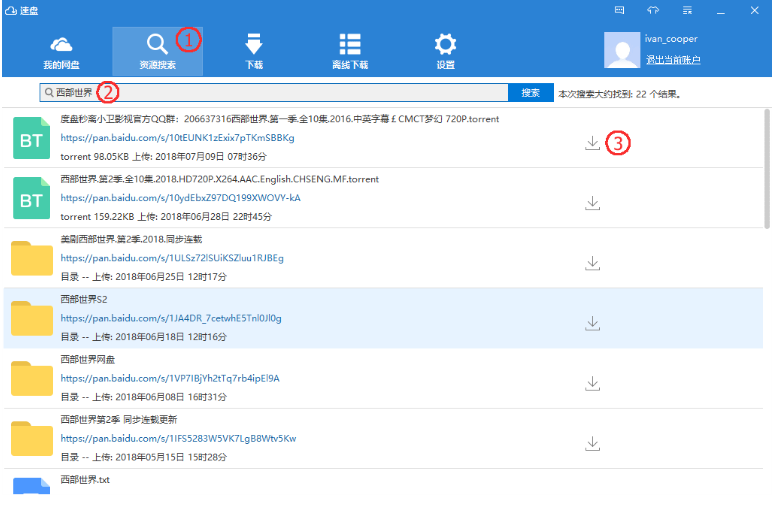This screenshot has width=774, height=510.
Task: Click the ivan_cooper user avatar
Action: [x=622, y=50]
